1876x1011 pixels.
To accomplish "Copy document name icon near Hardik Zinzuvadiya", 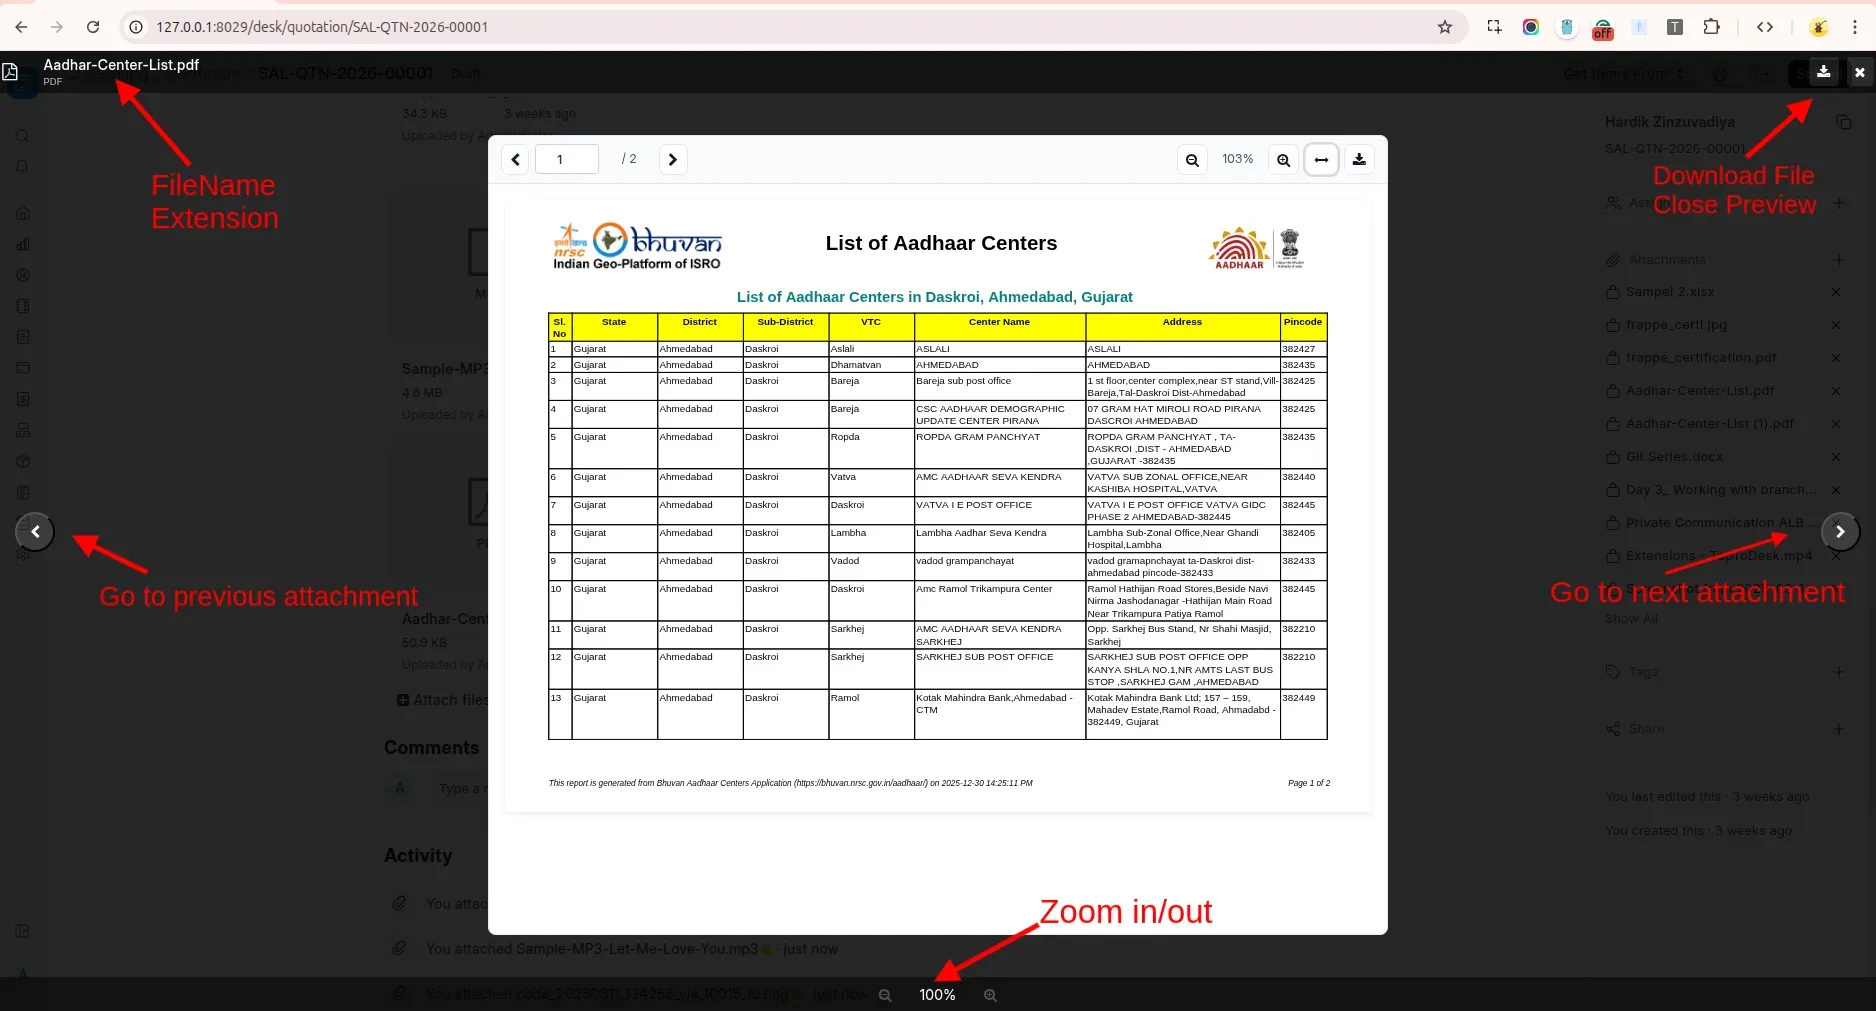I will pos(1844,122).
